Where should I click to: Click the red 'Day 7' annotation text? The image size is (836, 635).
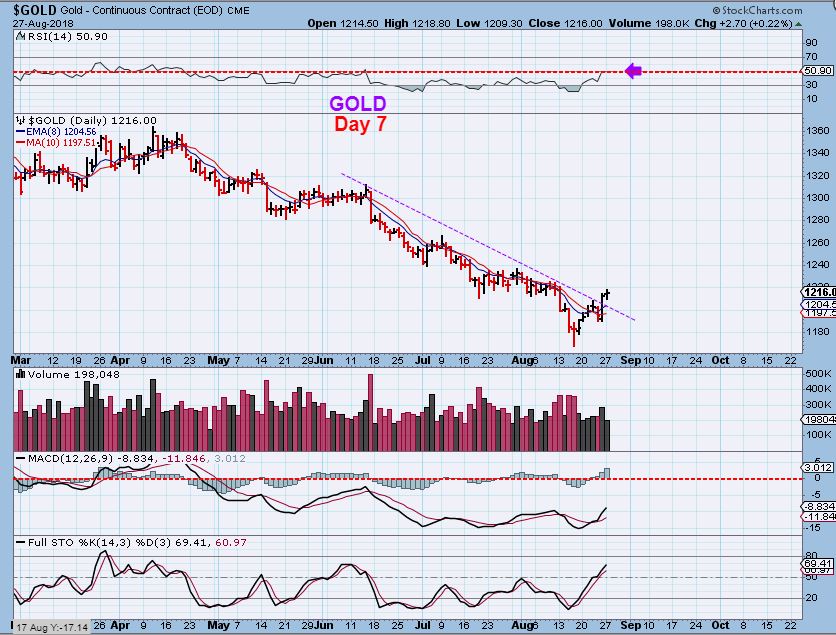tap(360, 124)
